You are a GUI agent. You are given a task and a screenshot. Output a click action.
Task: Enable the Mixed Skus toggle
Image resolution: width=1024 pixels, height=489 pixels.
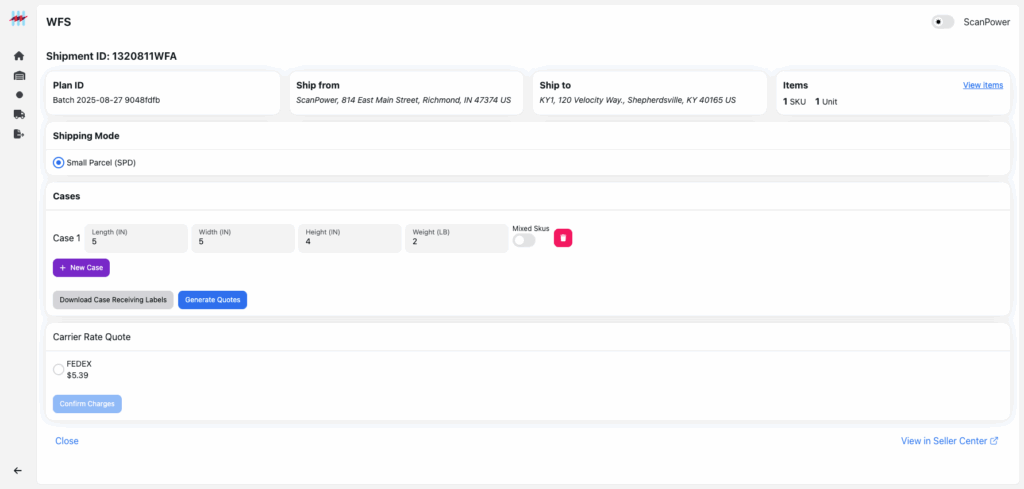click(524, 240)
